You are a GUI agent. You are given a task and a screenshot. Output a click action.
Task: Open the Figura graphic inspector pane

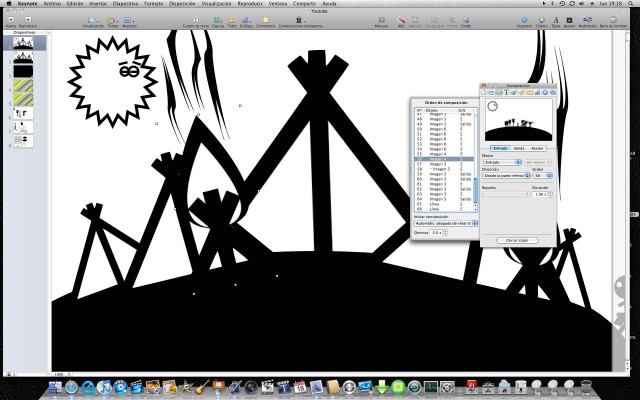pyautogui.click(x=514, y=93)
